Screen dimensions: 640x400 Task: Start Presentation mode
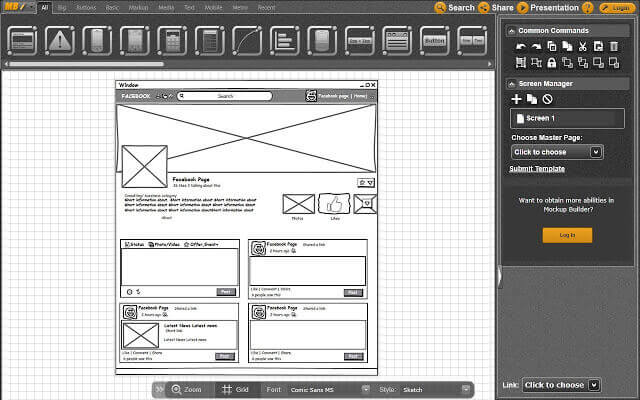(548, 8)
